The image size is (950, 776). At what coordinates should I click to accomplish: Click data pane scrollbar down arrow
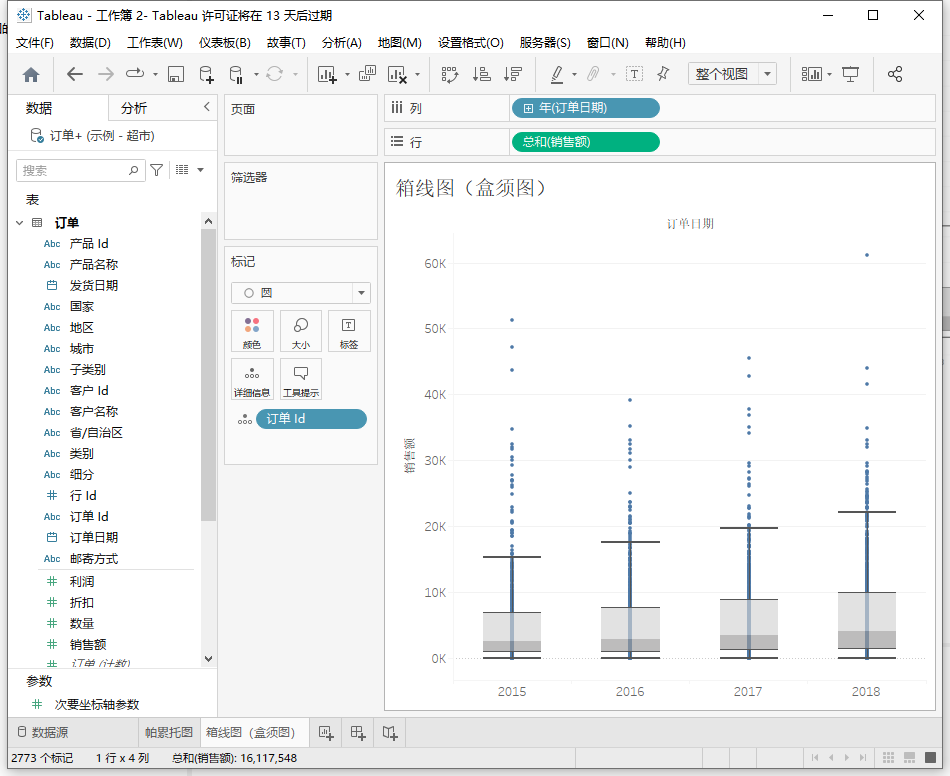tap(208, 659)
